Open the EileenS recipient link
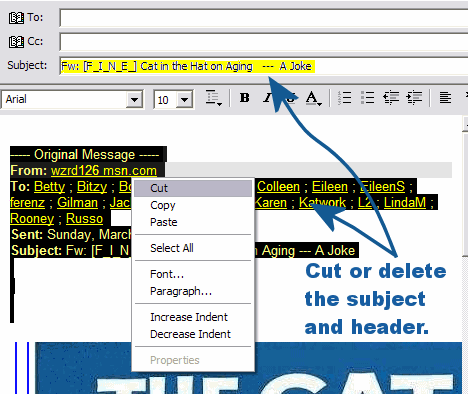The image size is (468, 394). [x=382, y=187]
